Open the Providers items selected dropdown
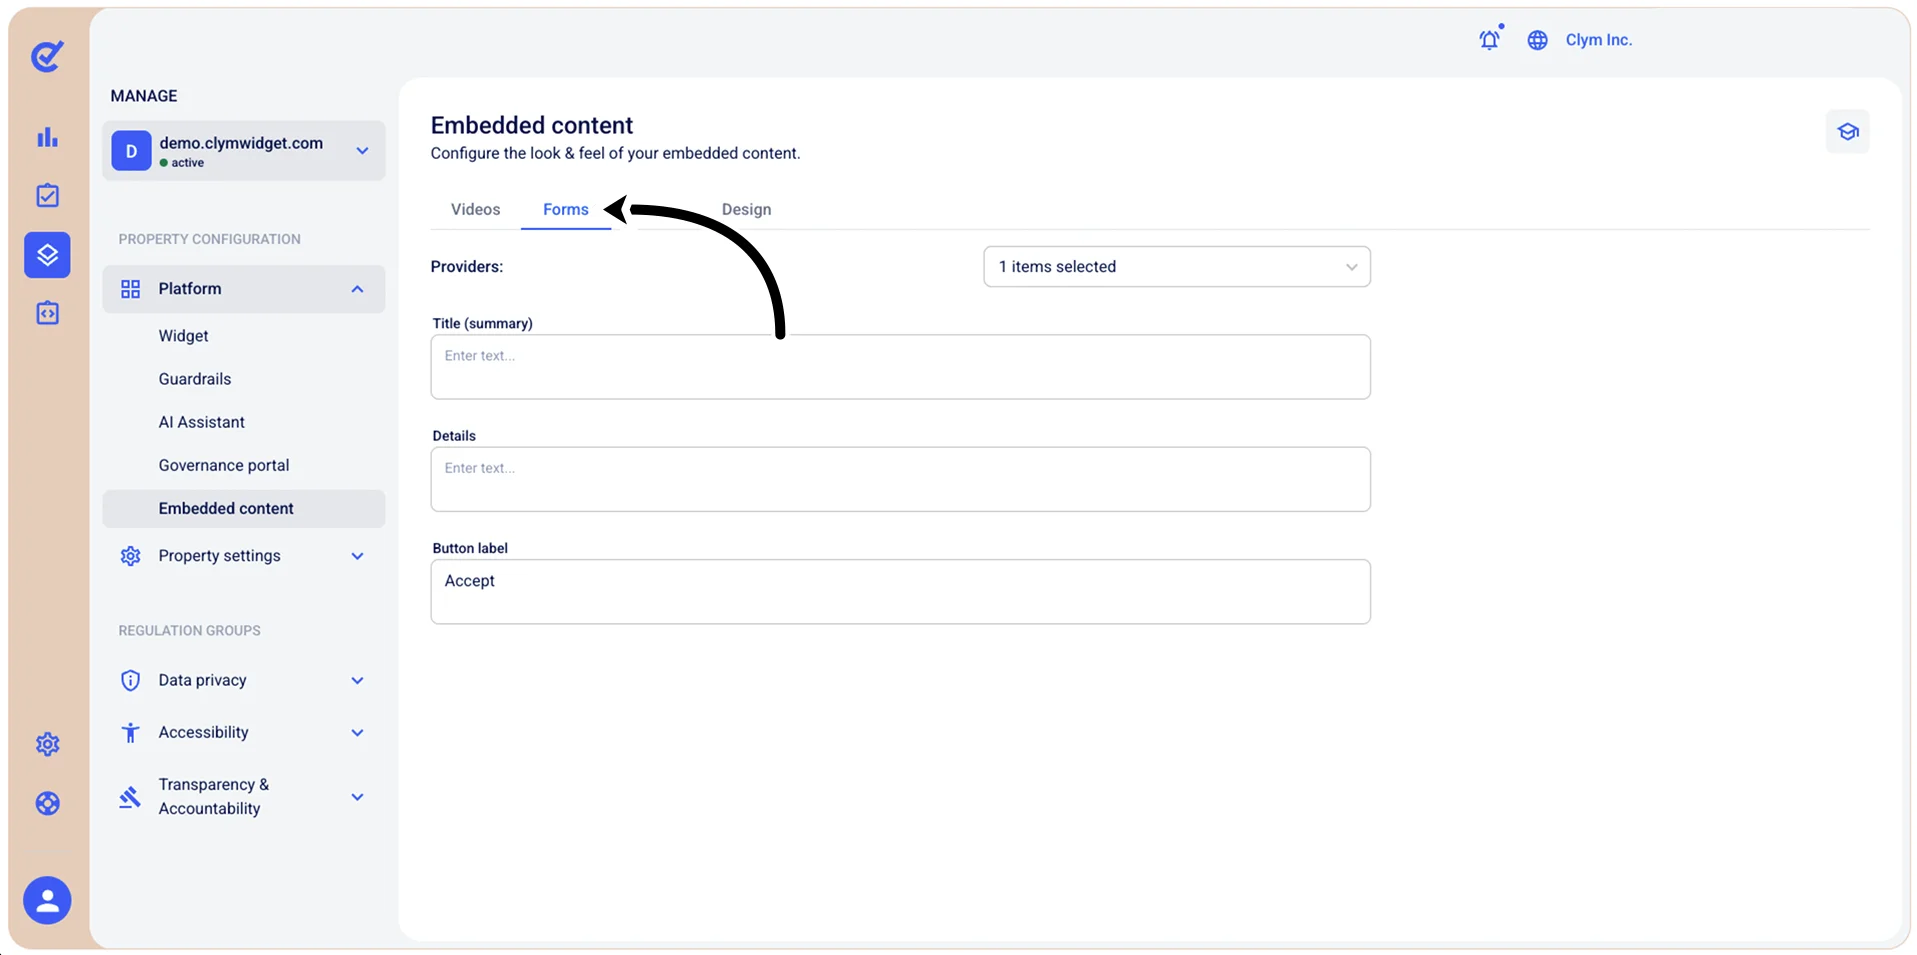This screenshot has width=1917, height=955. pos(1177,267)
